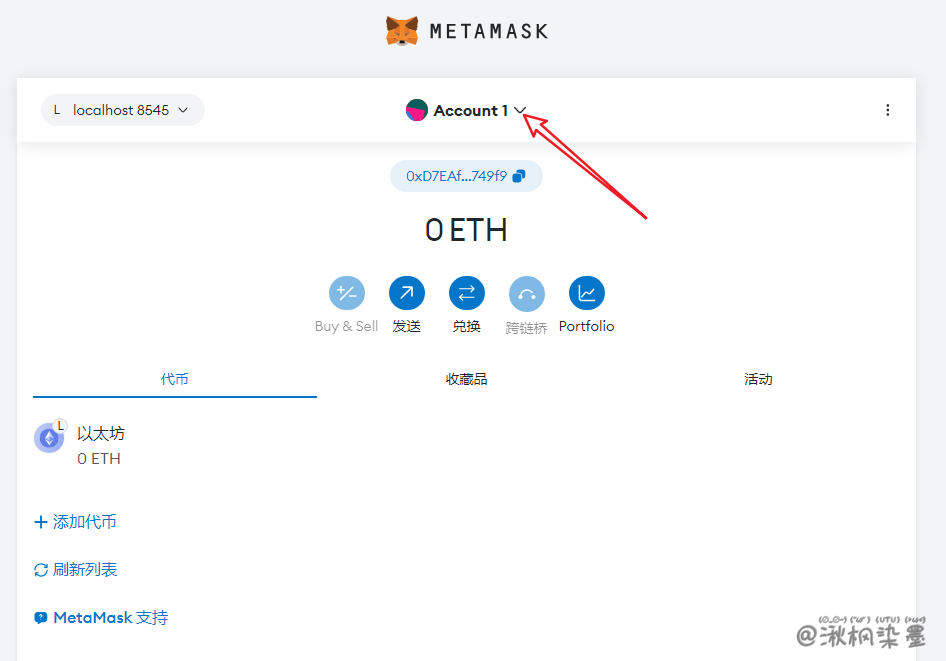
Task: Click Refresh list (刷新列表) link
Action: (76, 570)
